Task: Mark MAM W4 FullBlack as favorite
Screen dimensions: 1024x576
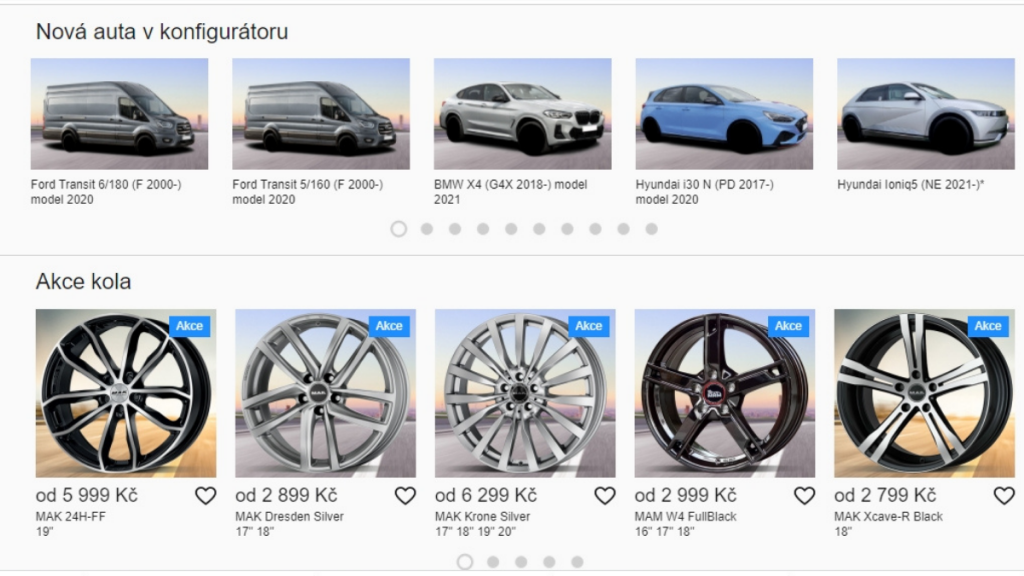Action: coord(805,496)
